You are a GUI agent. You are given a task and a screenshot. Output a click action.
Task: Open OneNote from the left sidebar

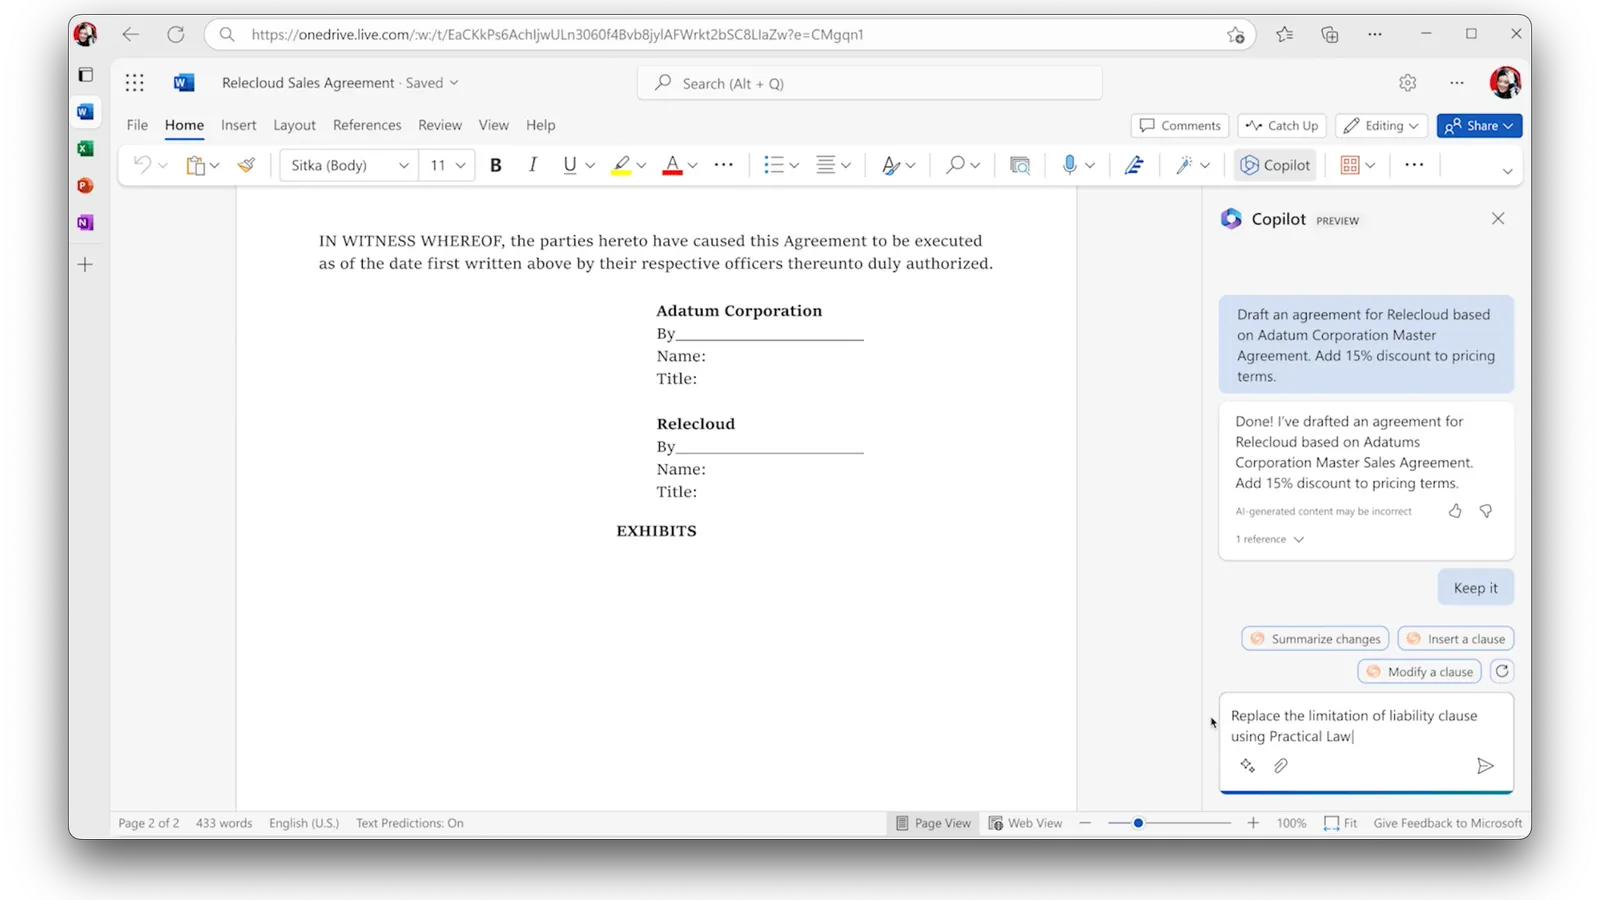[85, 223]
